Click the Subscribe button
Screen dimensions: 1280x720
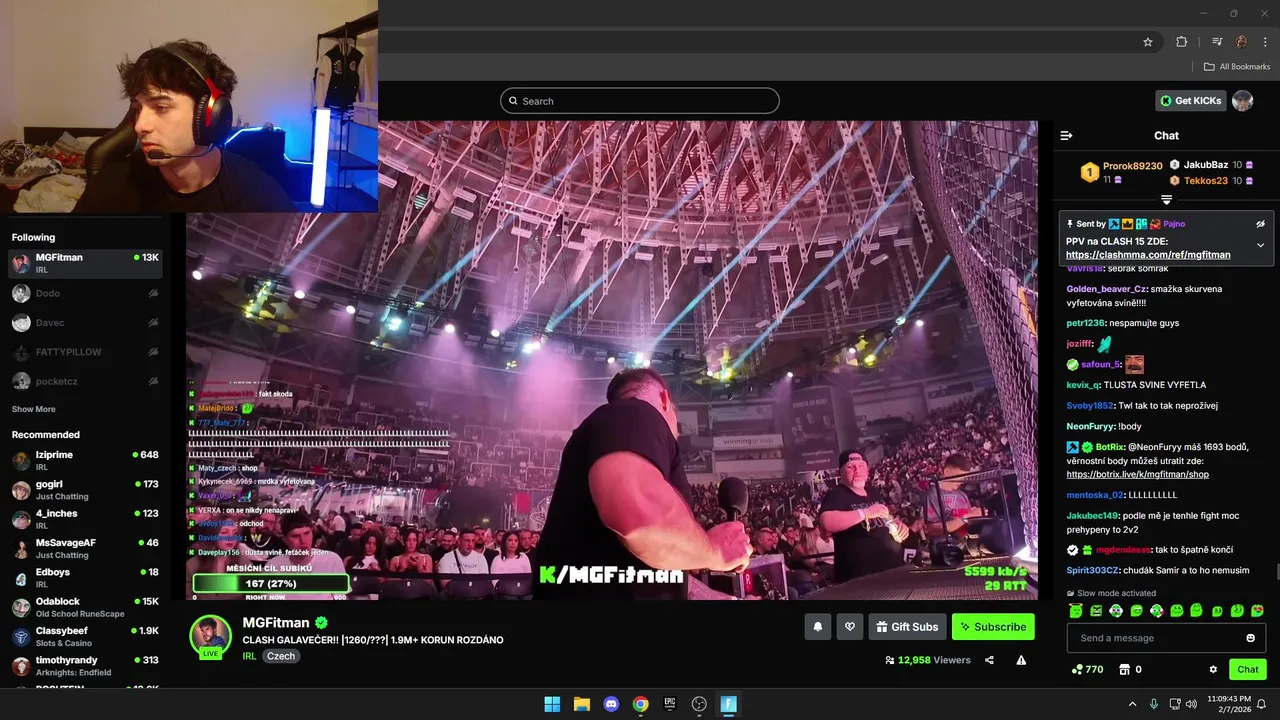[993, 627]
